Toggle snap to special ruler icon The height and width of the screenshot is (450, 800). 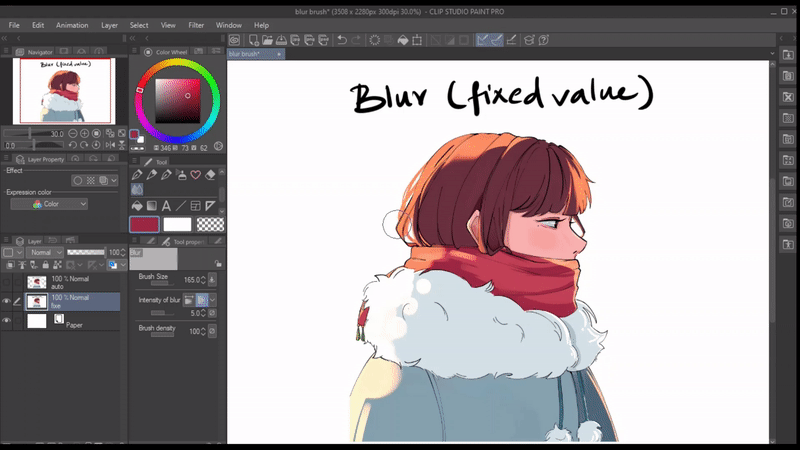(x=496, y=40)
